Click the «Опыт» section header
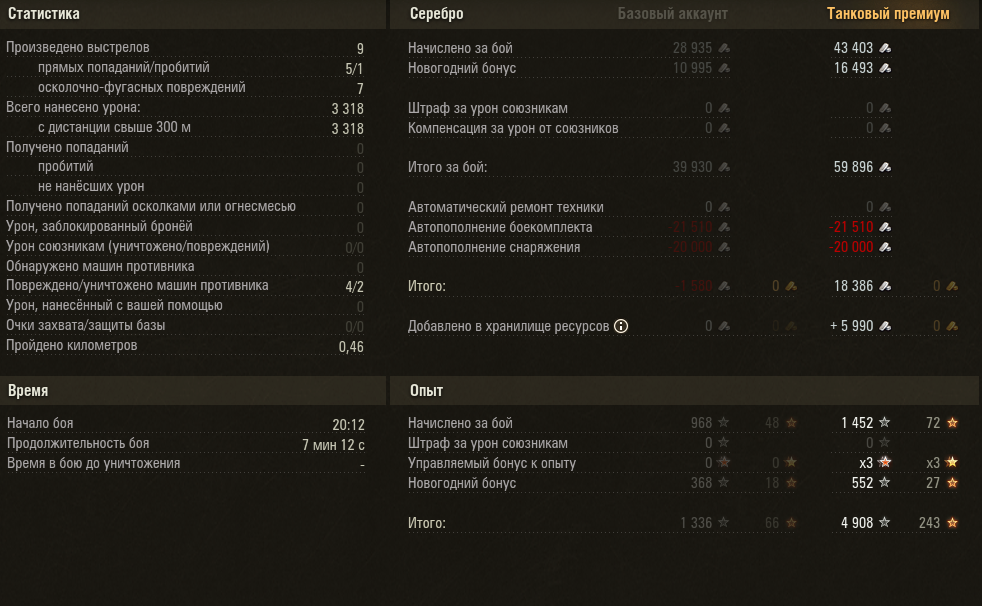982x606 pixels. [427, 390]
